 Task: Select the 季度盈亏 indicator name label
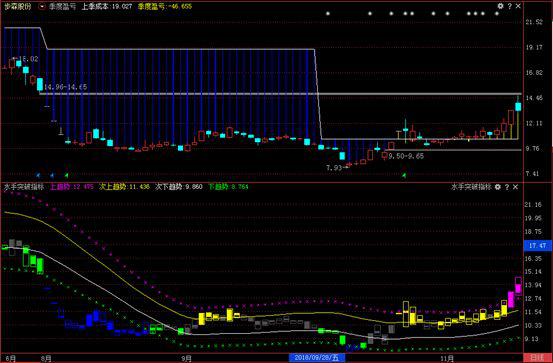click(62, 6)
